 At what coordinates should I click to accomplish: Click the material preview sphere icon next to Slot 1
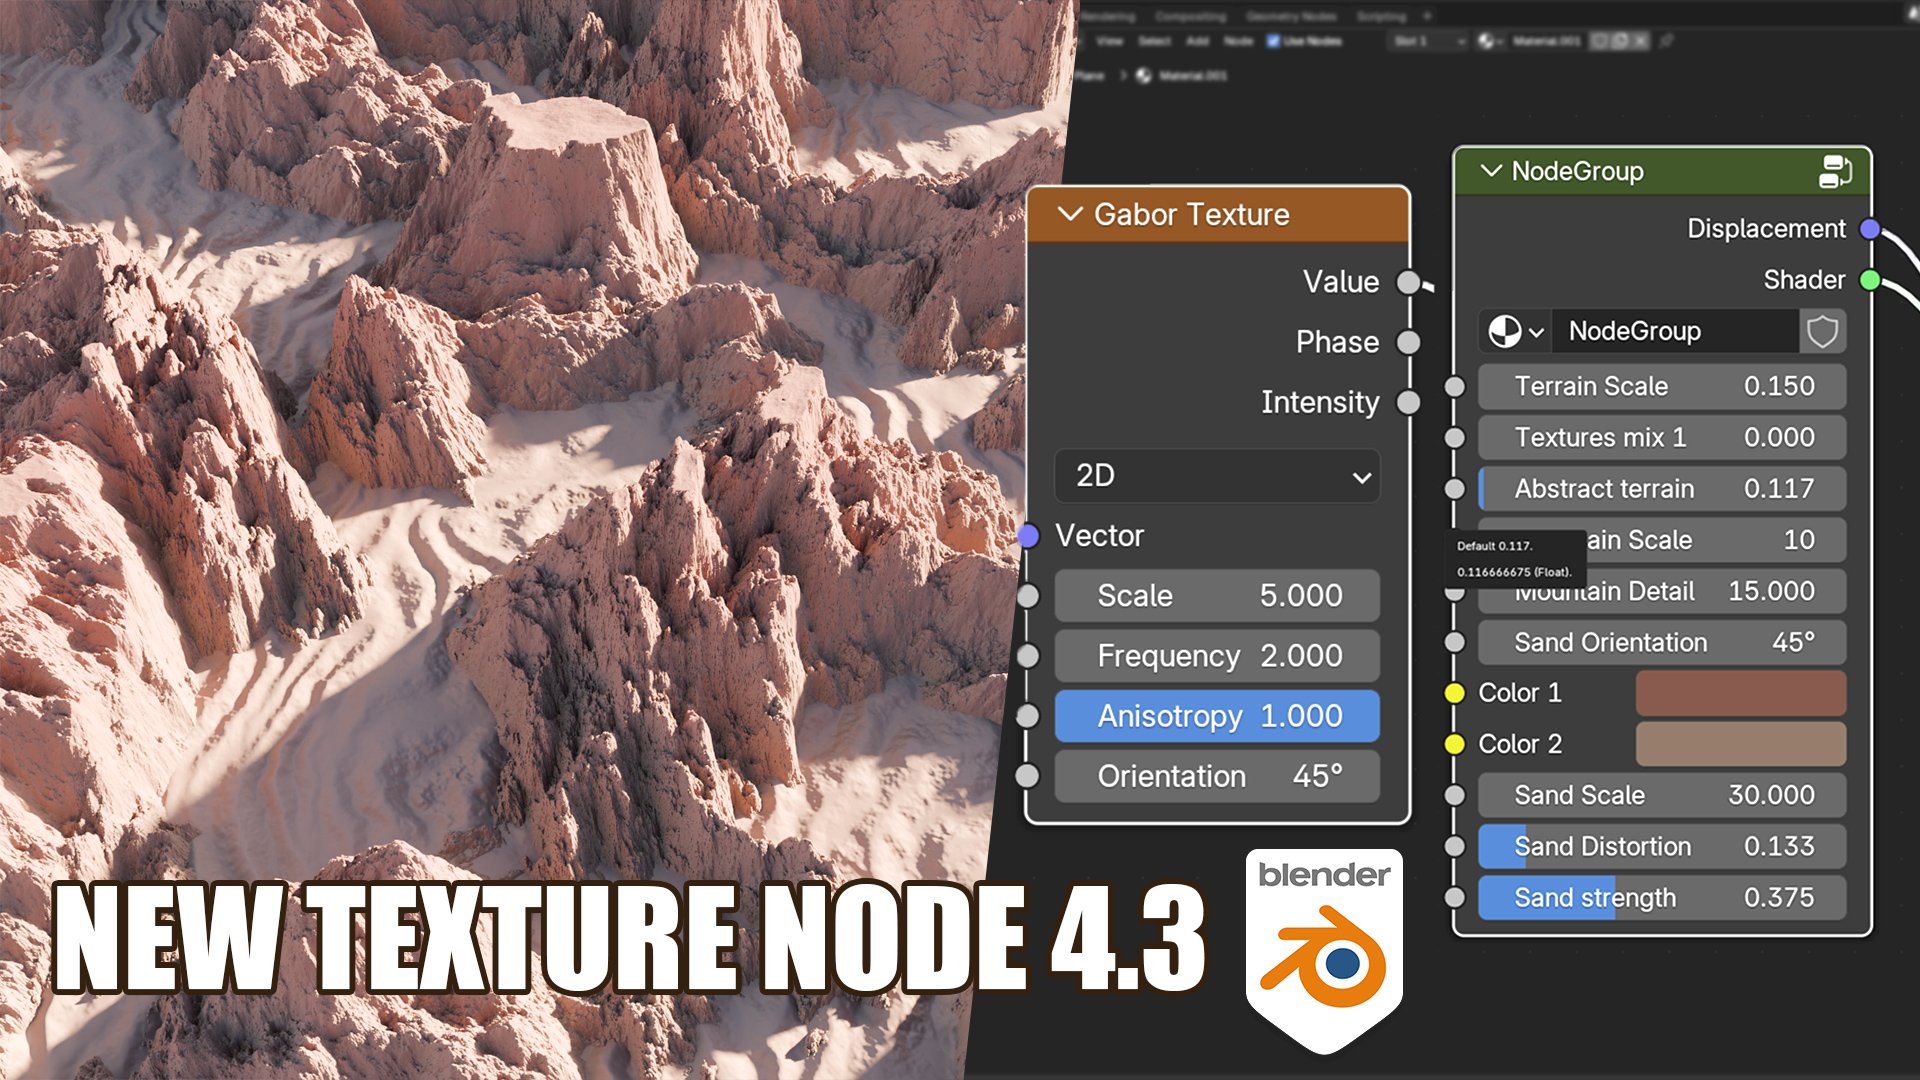click(1486, 40)
